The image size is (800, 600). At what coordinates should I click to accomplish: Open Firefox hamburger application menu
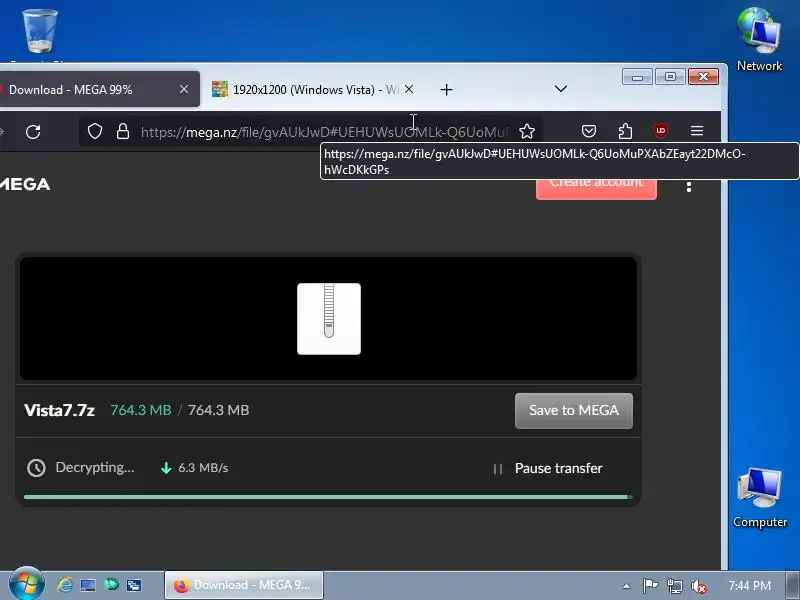(x=697, y=131)
